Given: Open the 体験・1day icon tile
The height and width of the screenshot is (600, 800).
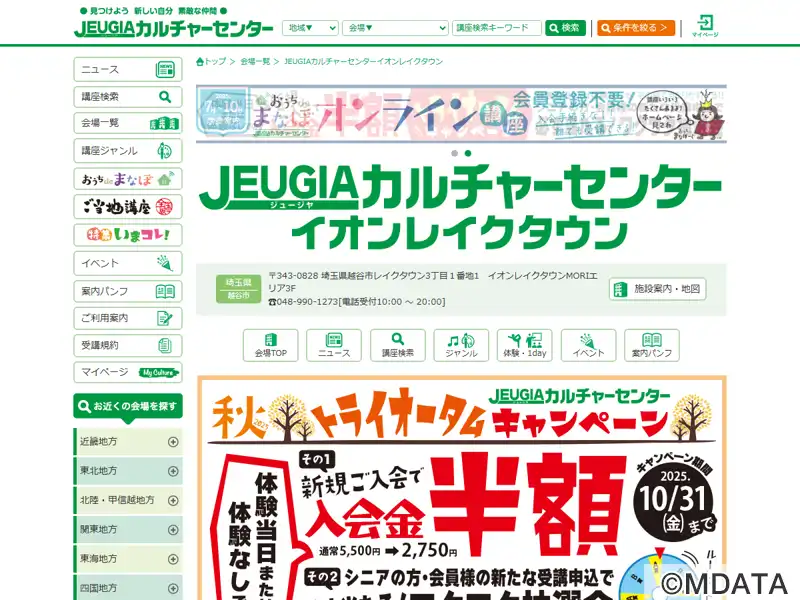Looking at the screenshot, I should 524,345.
